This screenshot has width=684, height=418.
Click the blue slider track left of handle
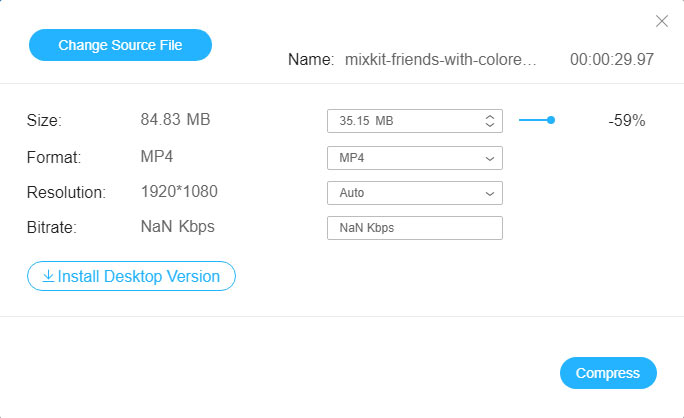(532, 120)
